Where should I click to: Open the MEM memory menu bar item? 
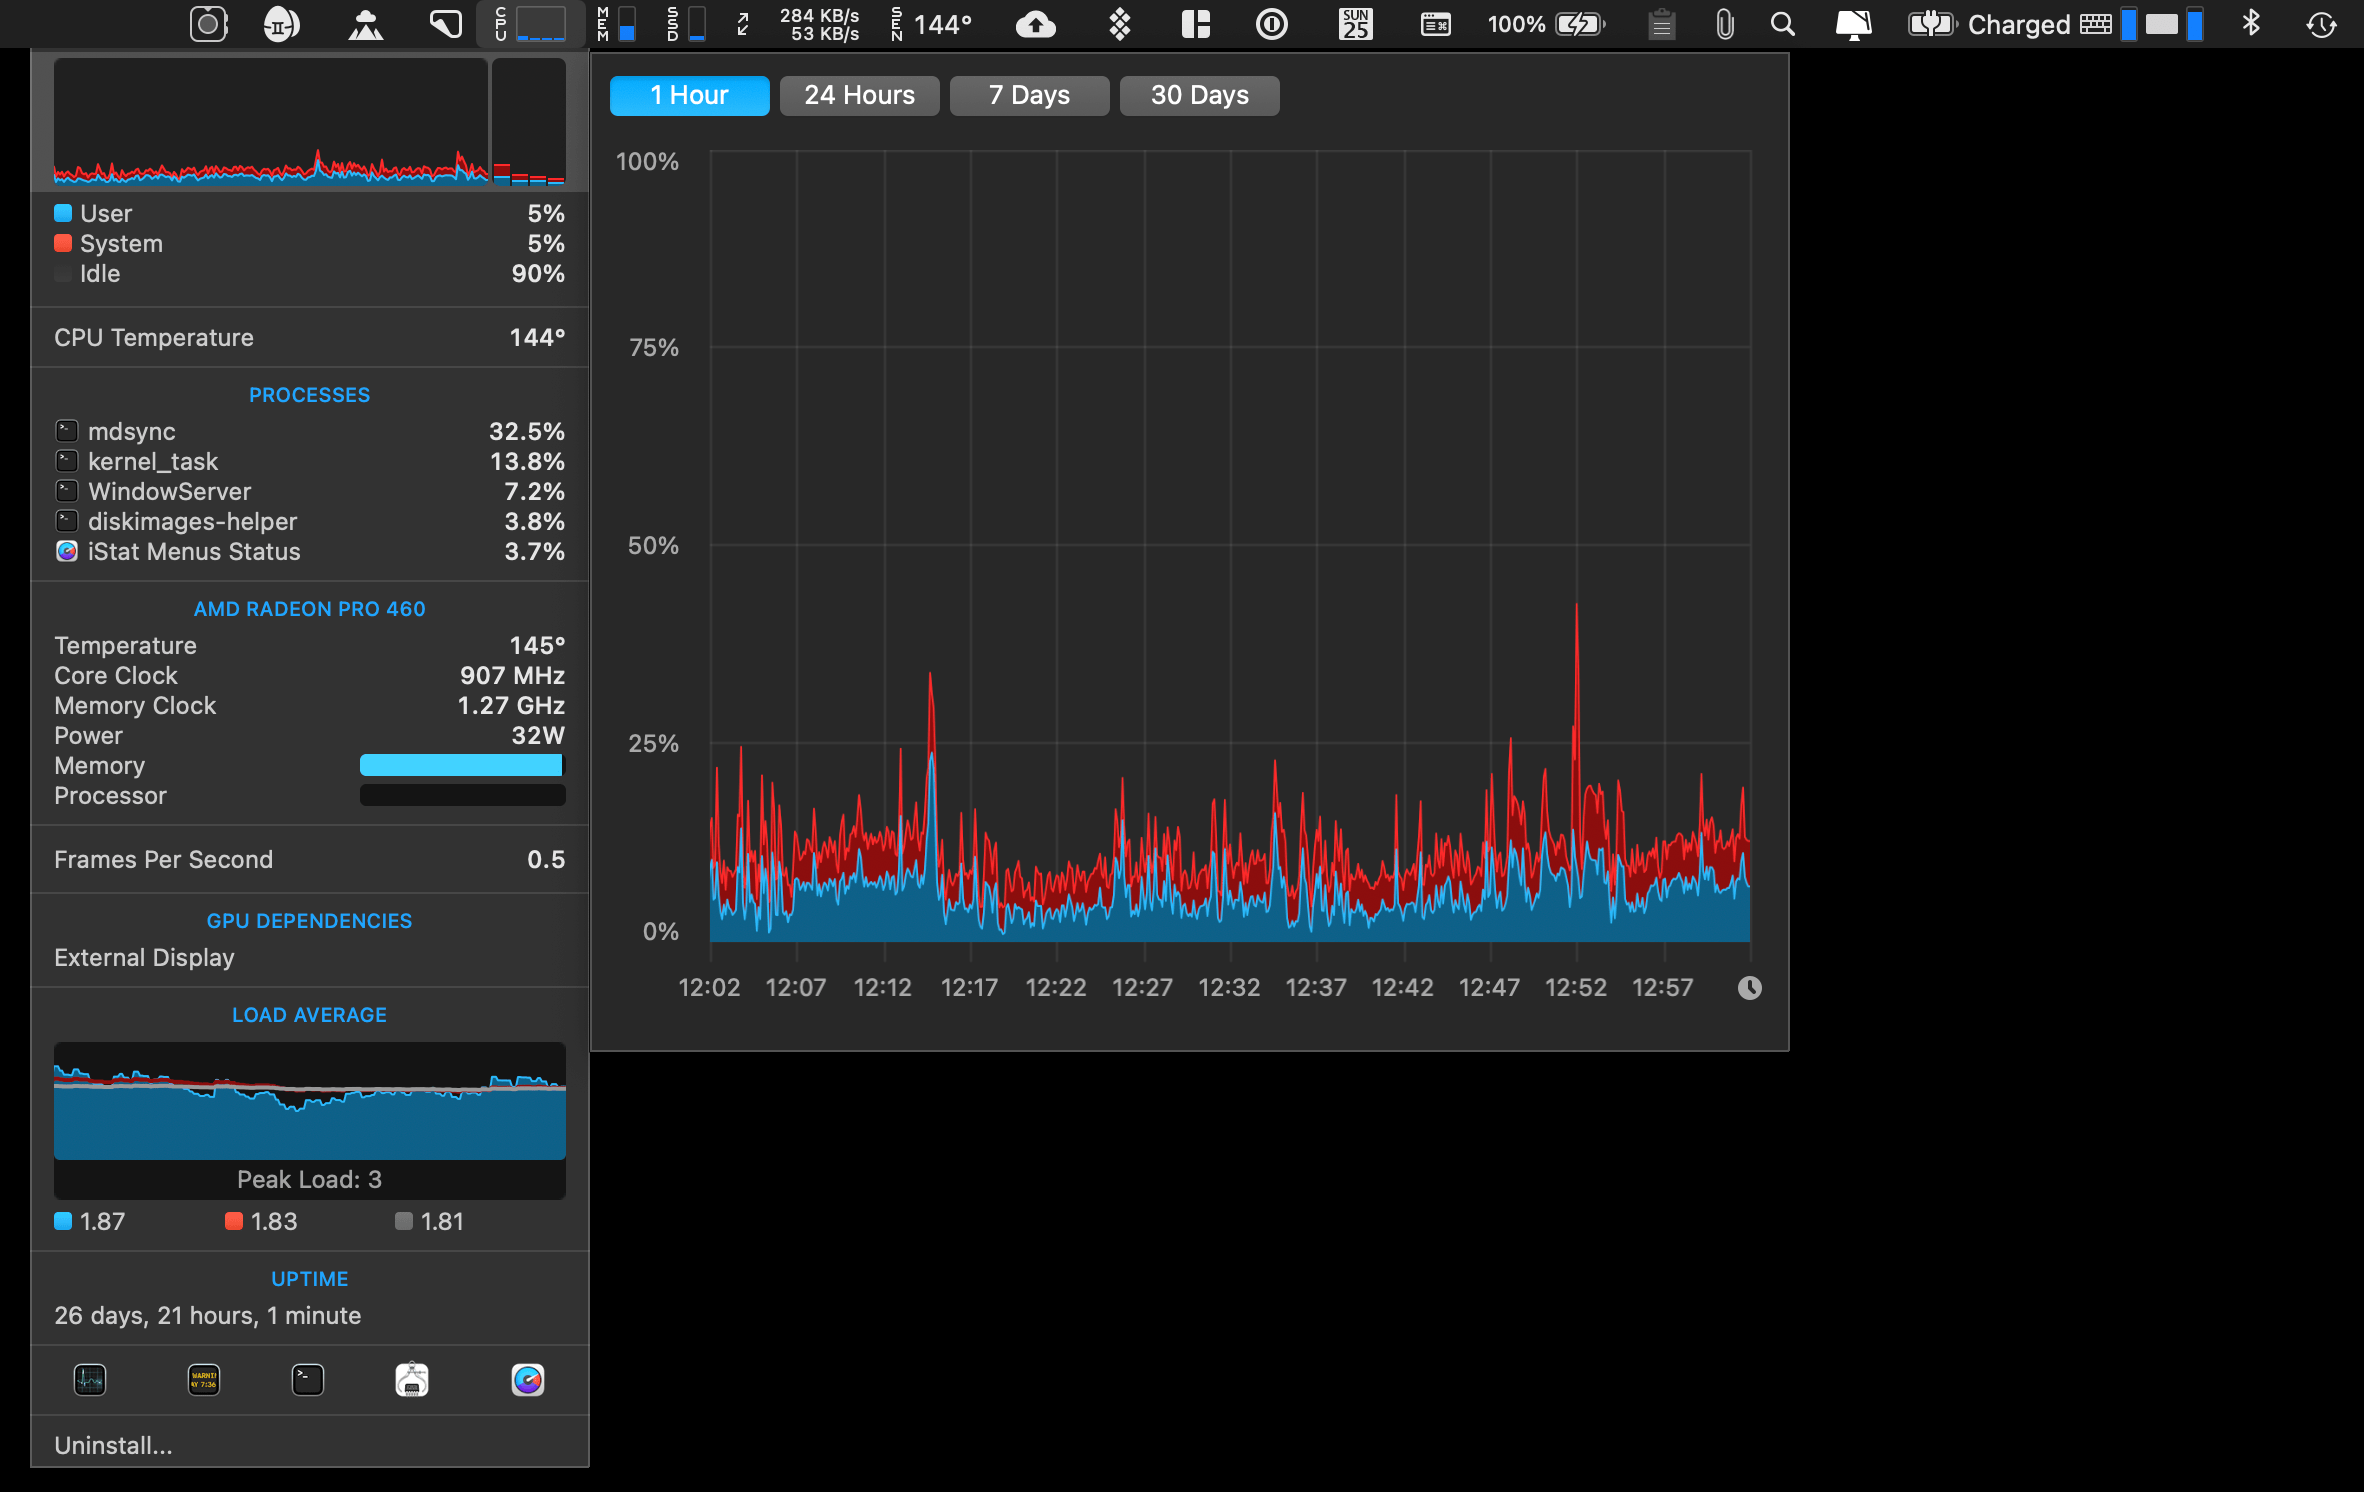coord(616,24)
